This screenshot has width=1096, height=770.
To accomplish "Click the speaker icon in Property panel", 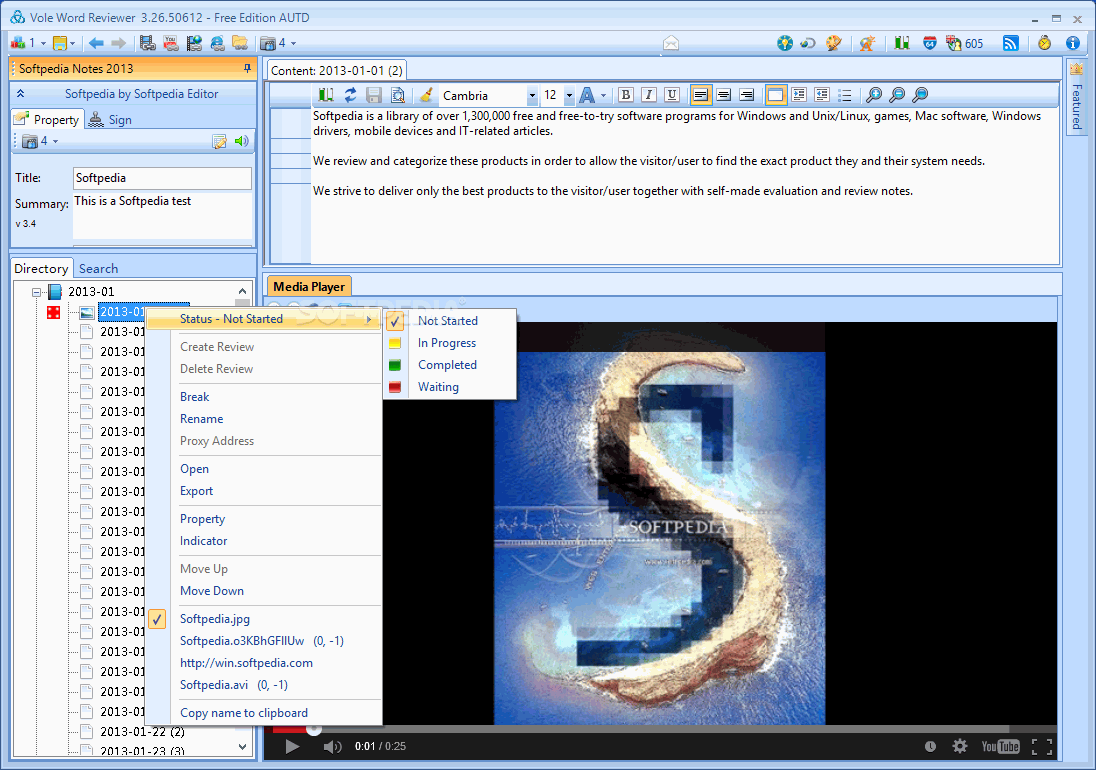I will coord(242,141).
